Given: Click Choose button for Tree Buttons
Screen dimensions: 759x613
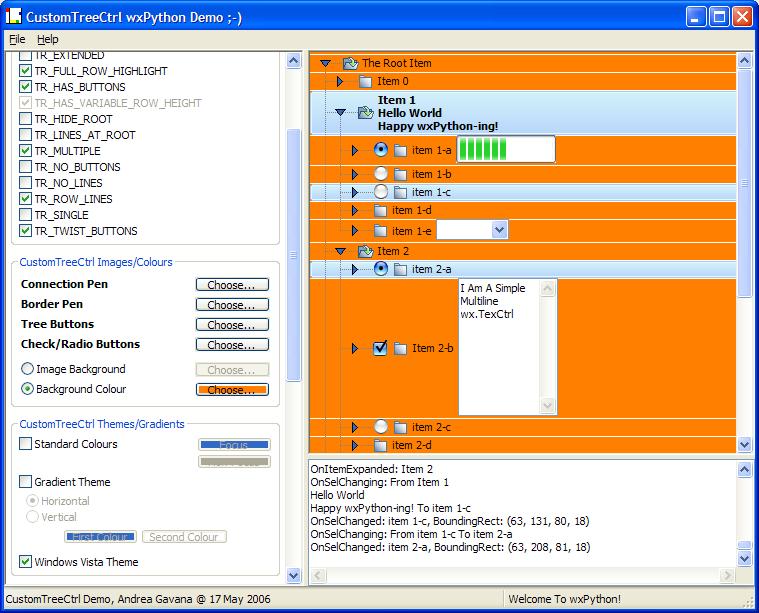Looking at the screenshot, I should click(232, 325).
